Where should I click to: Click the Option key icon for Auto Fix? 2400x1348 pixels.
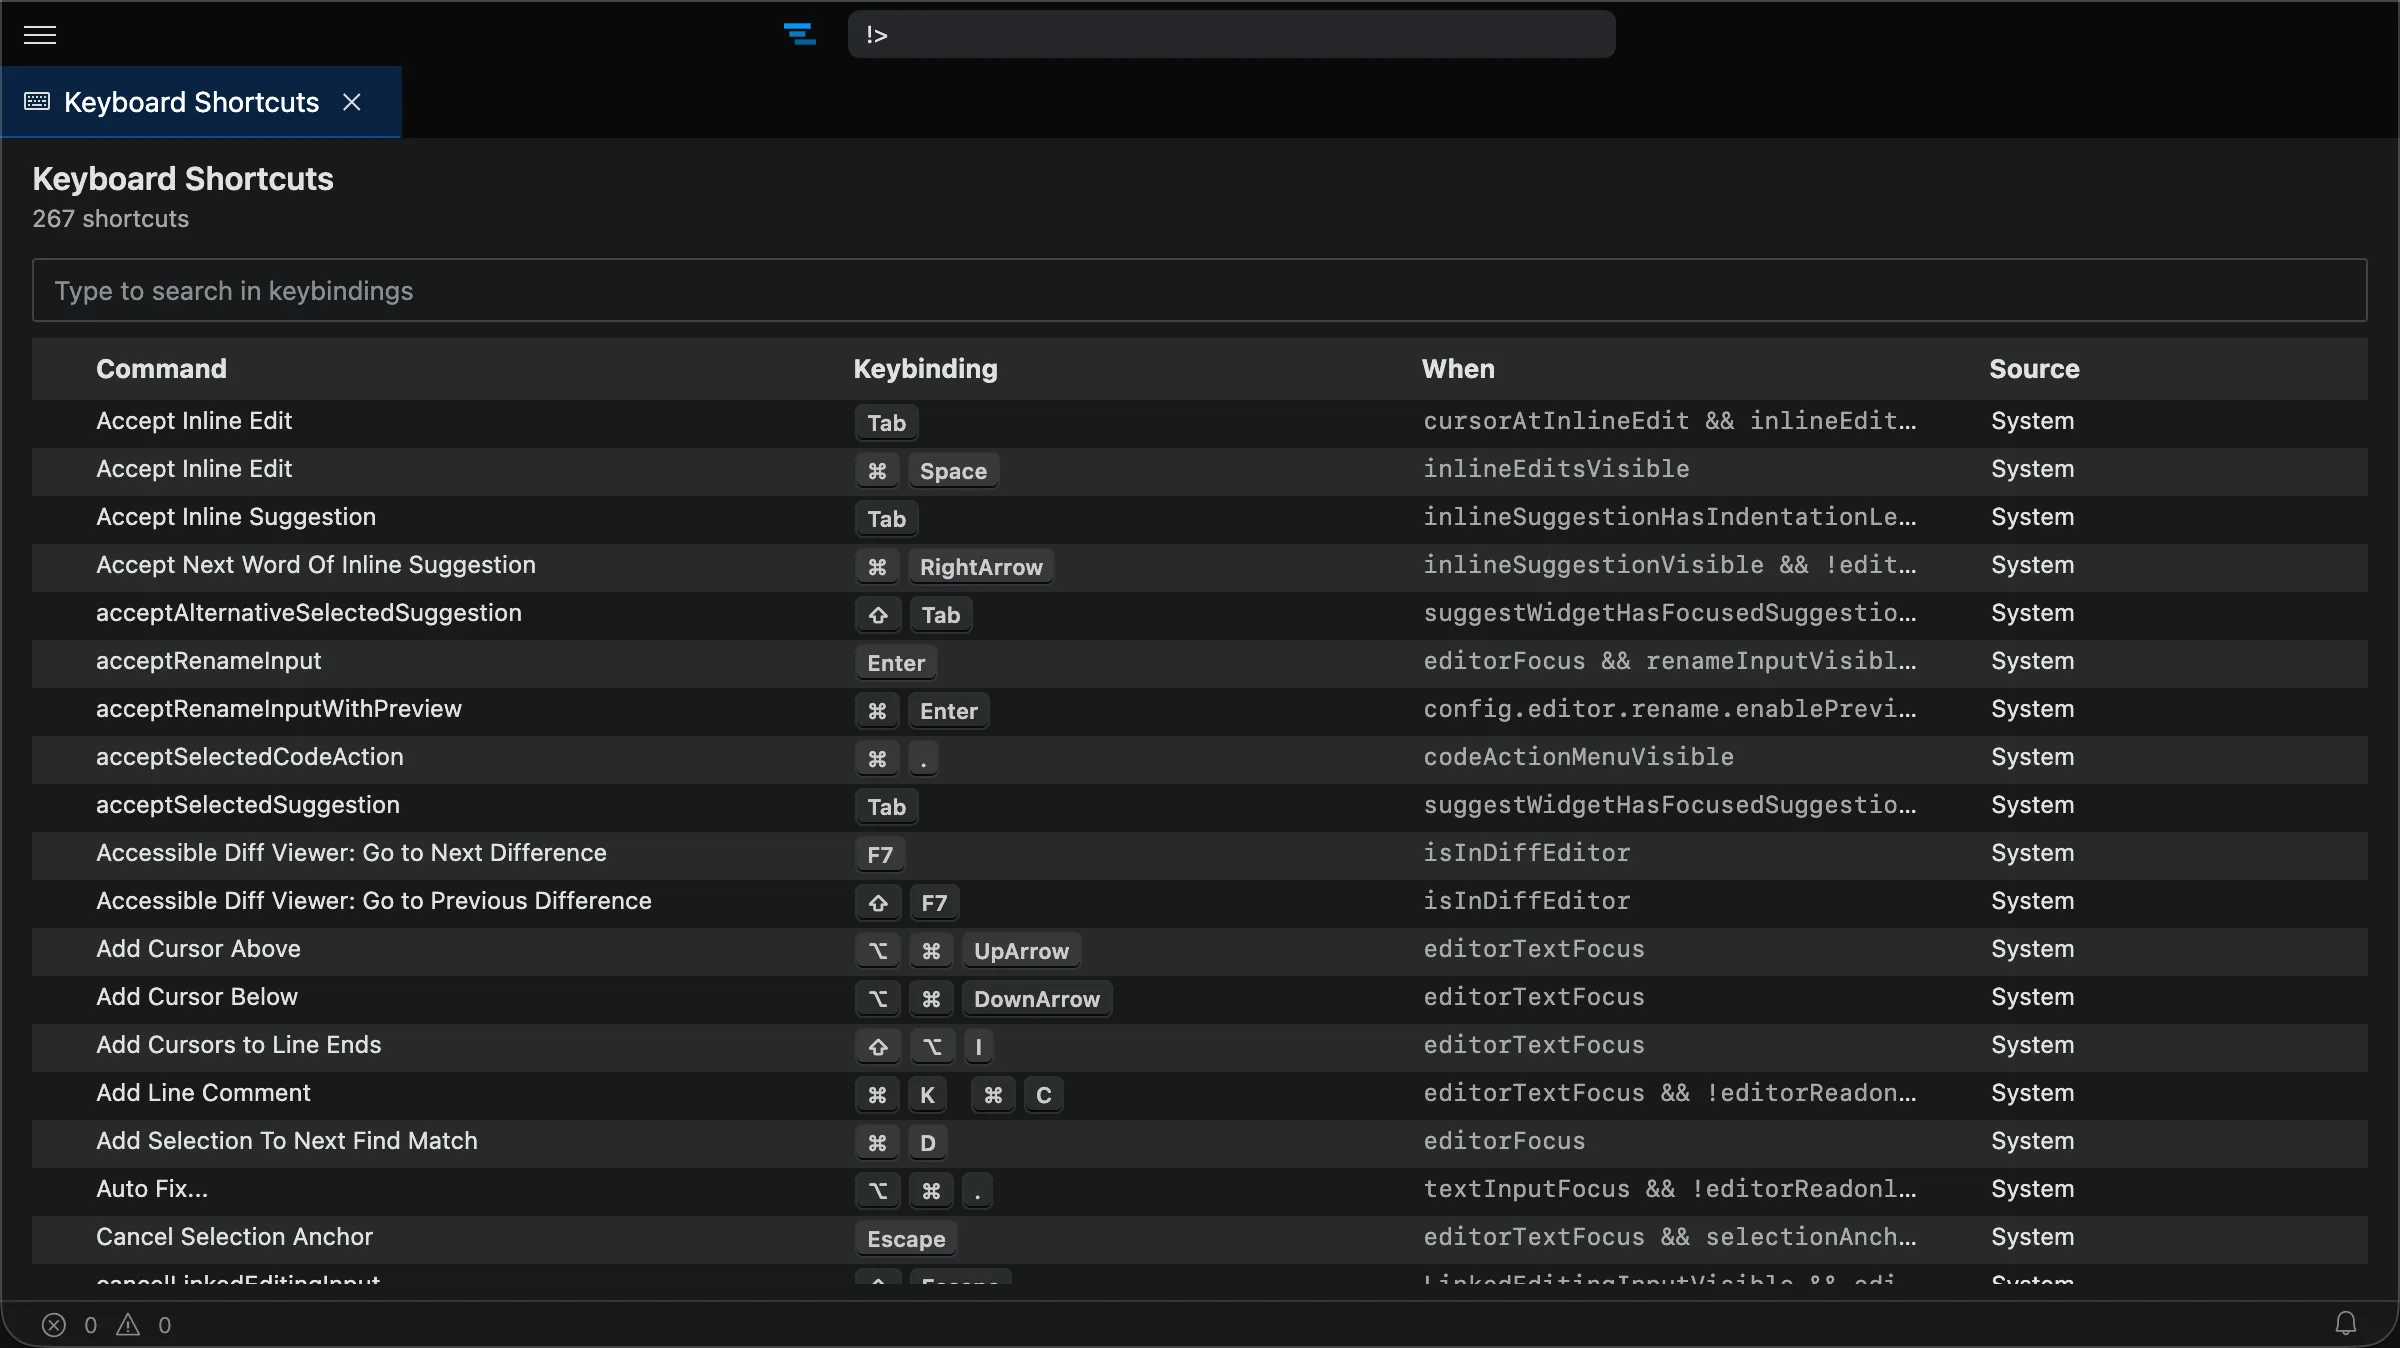click(x=878, y=1191)
